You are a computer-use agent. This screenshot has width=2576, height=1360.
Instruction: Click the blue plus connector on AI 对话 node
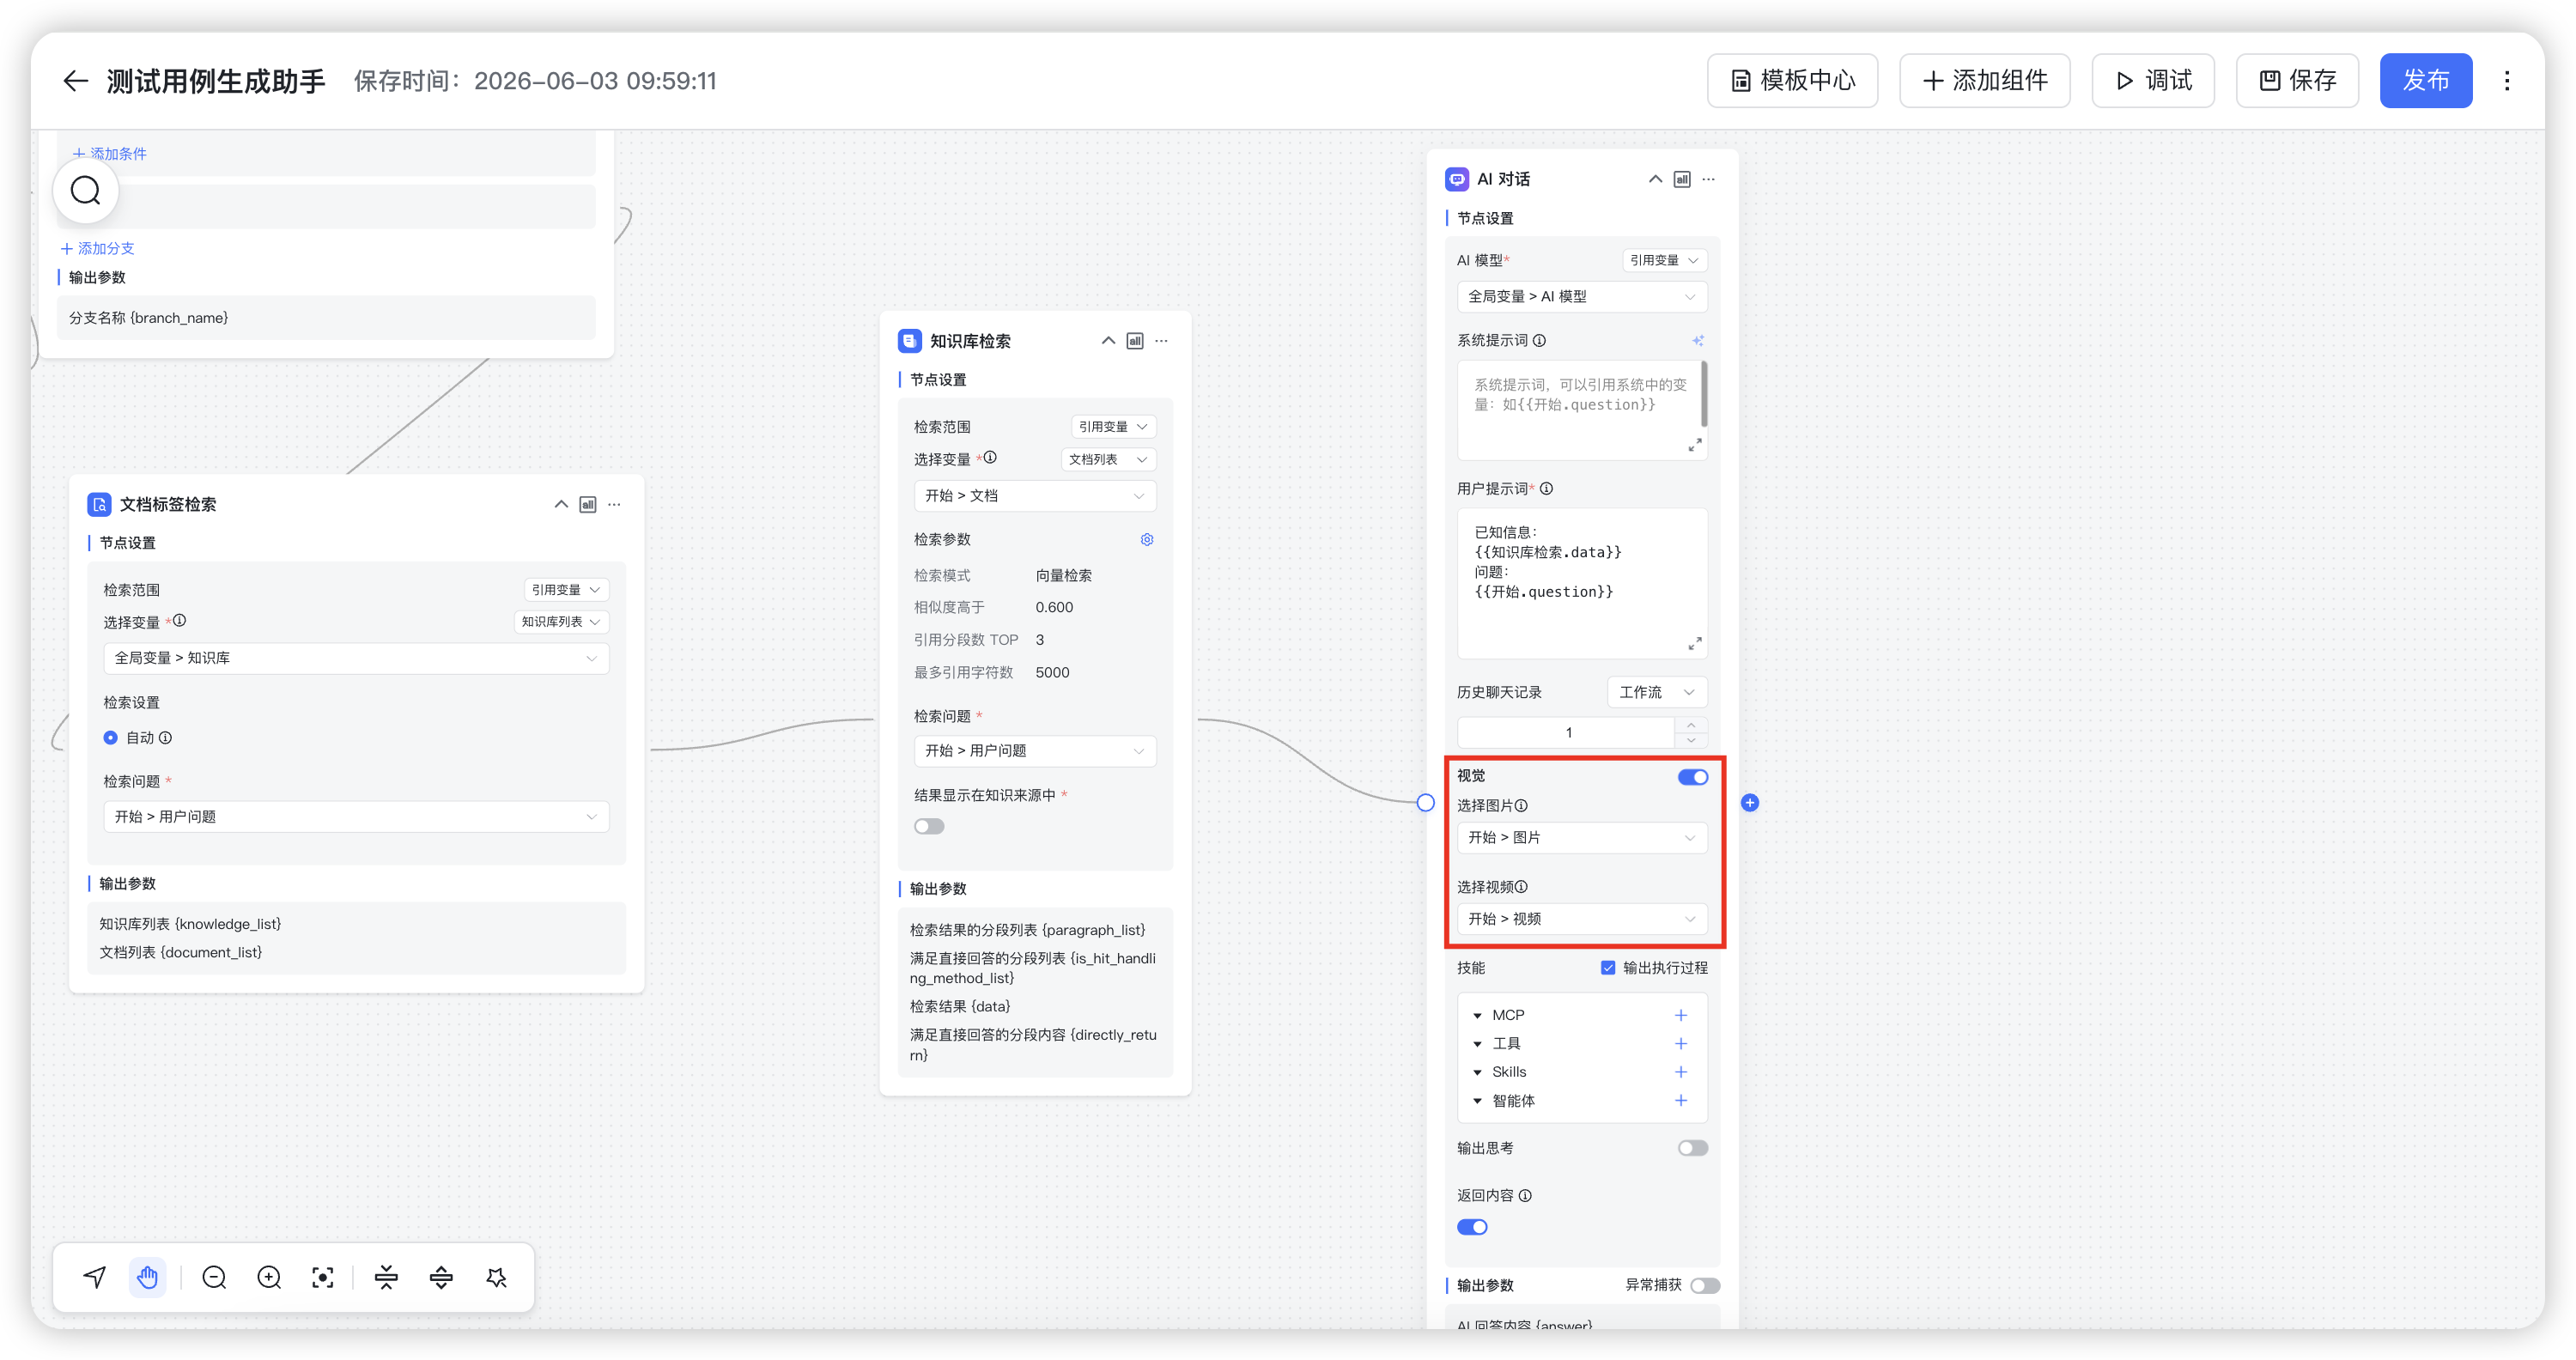(x=1750, y=802)
